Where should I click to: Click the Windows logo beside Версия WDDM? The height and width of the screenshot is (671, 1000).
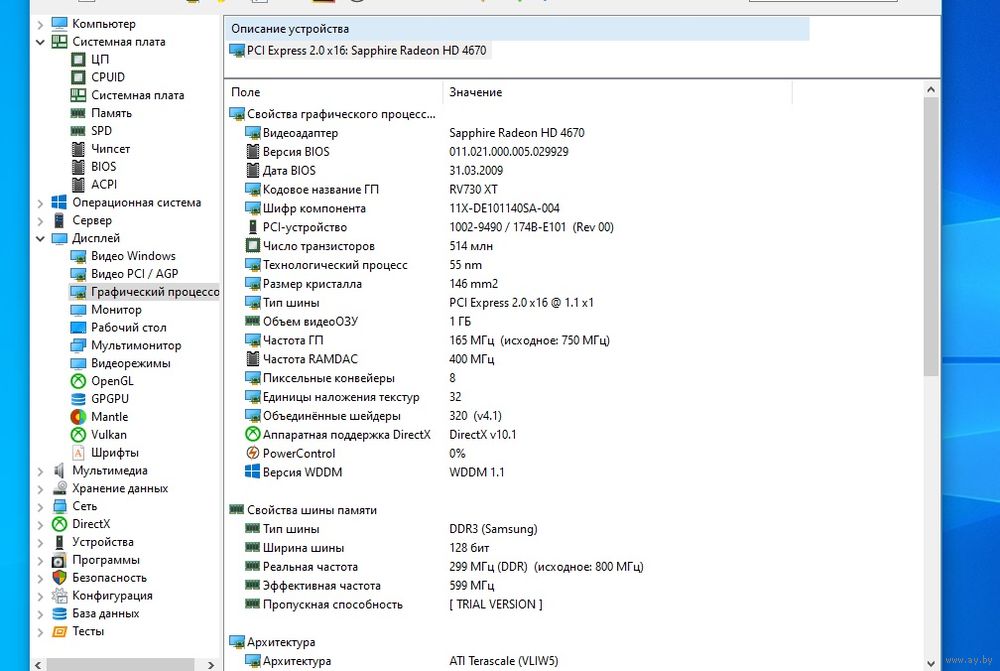coord(253,471)
